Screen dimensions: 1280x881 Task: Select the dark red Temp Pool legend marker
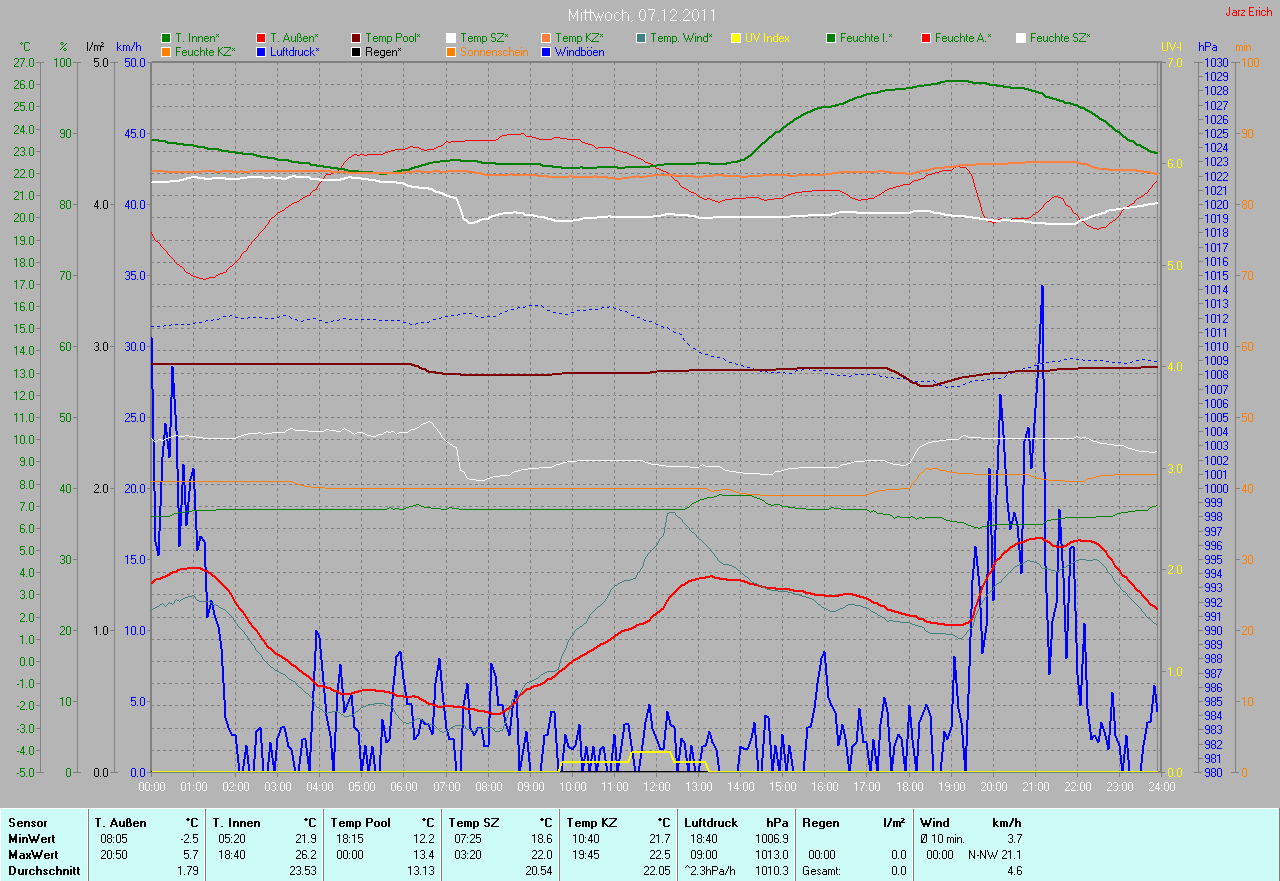356,37
